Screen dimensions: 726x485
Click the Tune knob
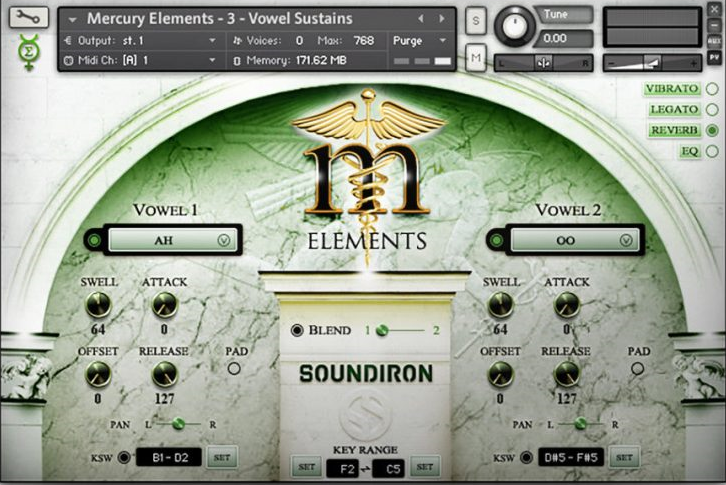point(514,25)
